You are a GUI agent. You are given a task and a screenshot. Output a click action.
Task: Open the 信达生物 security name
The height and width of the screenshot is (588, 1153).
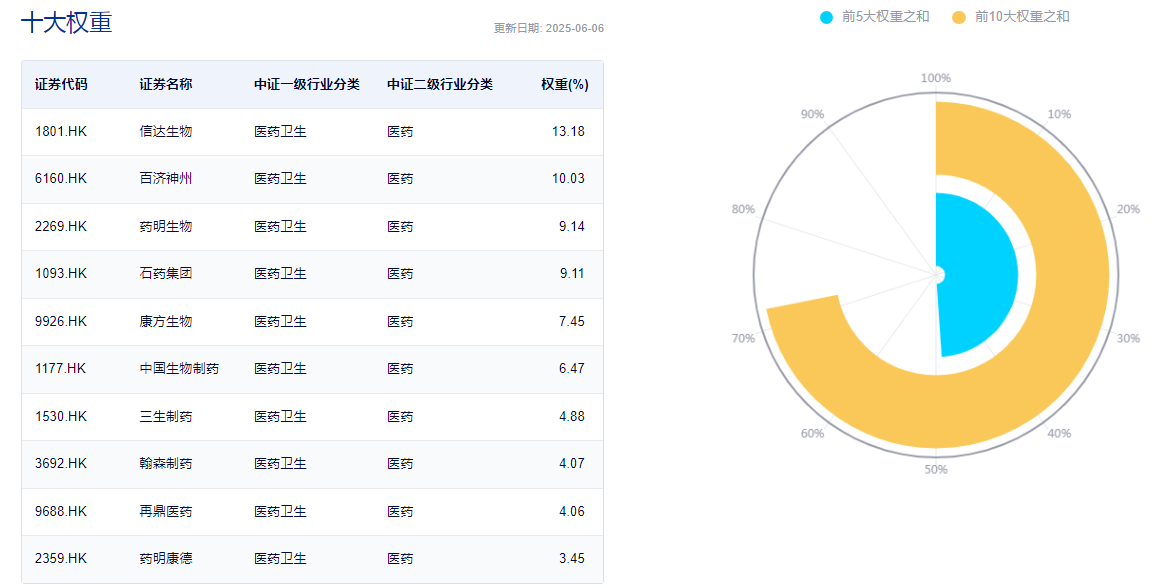(165, 132)
